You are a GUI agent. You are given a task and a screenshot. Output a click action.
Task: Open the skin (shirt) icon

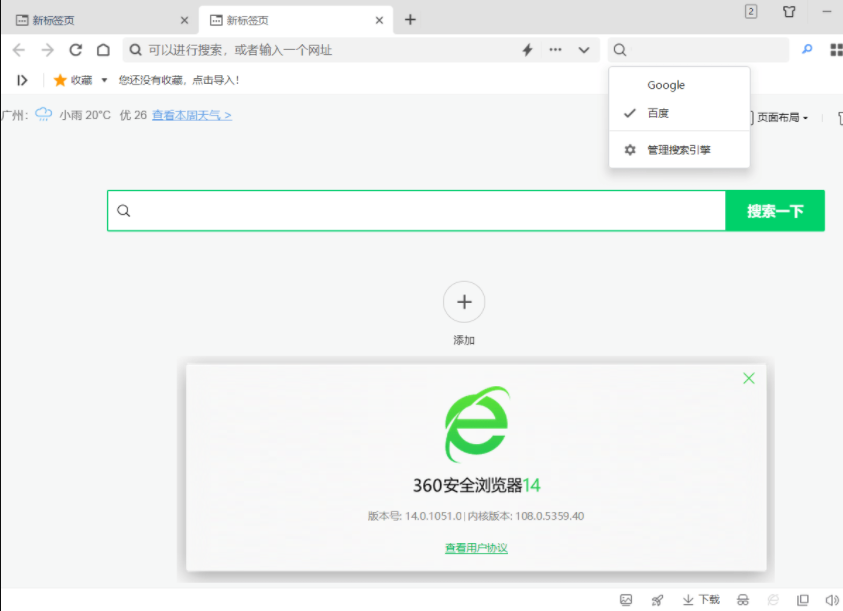pyautogui.click(x=790, y=12)
